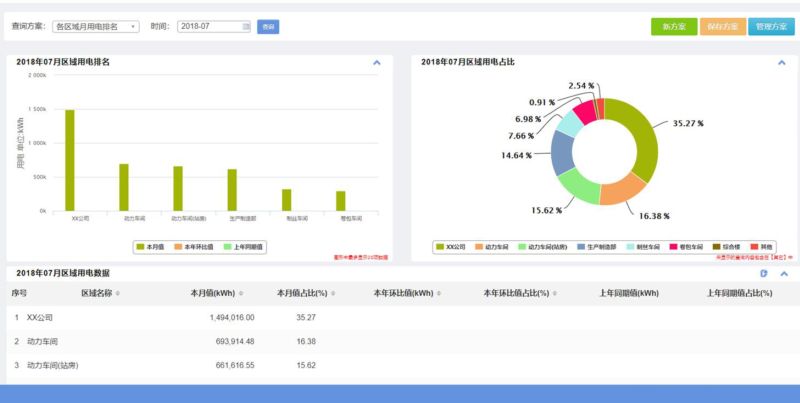Click the orange 保存方案 button
Screen dimensions: 800x403
(x=722, y=27)
